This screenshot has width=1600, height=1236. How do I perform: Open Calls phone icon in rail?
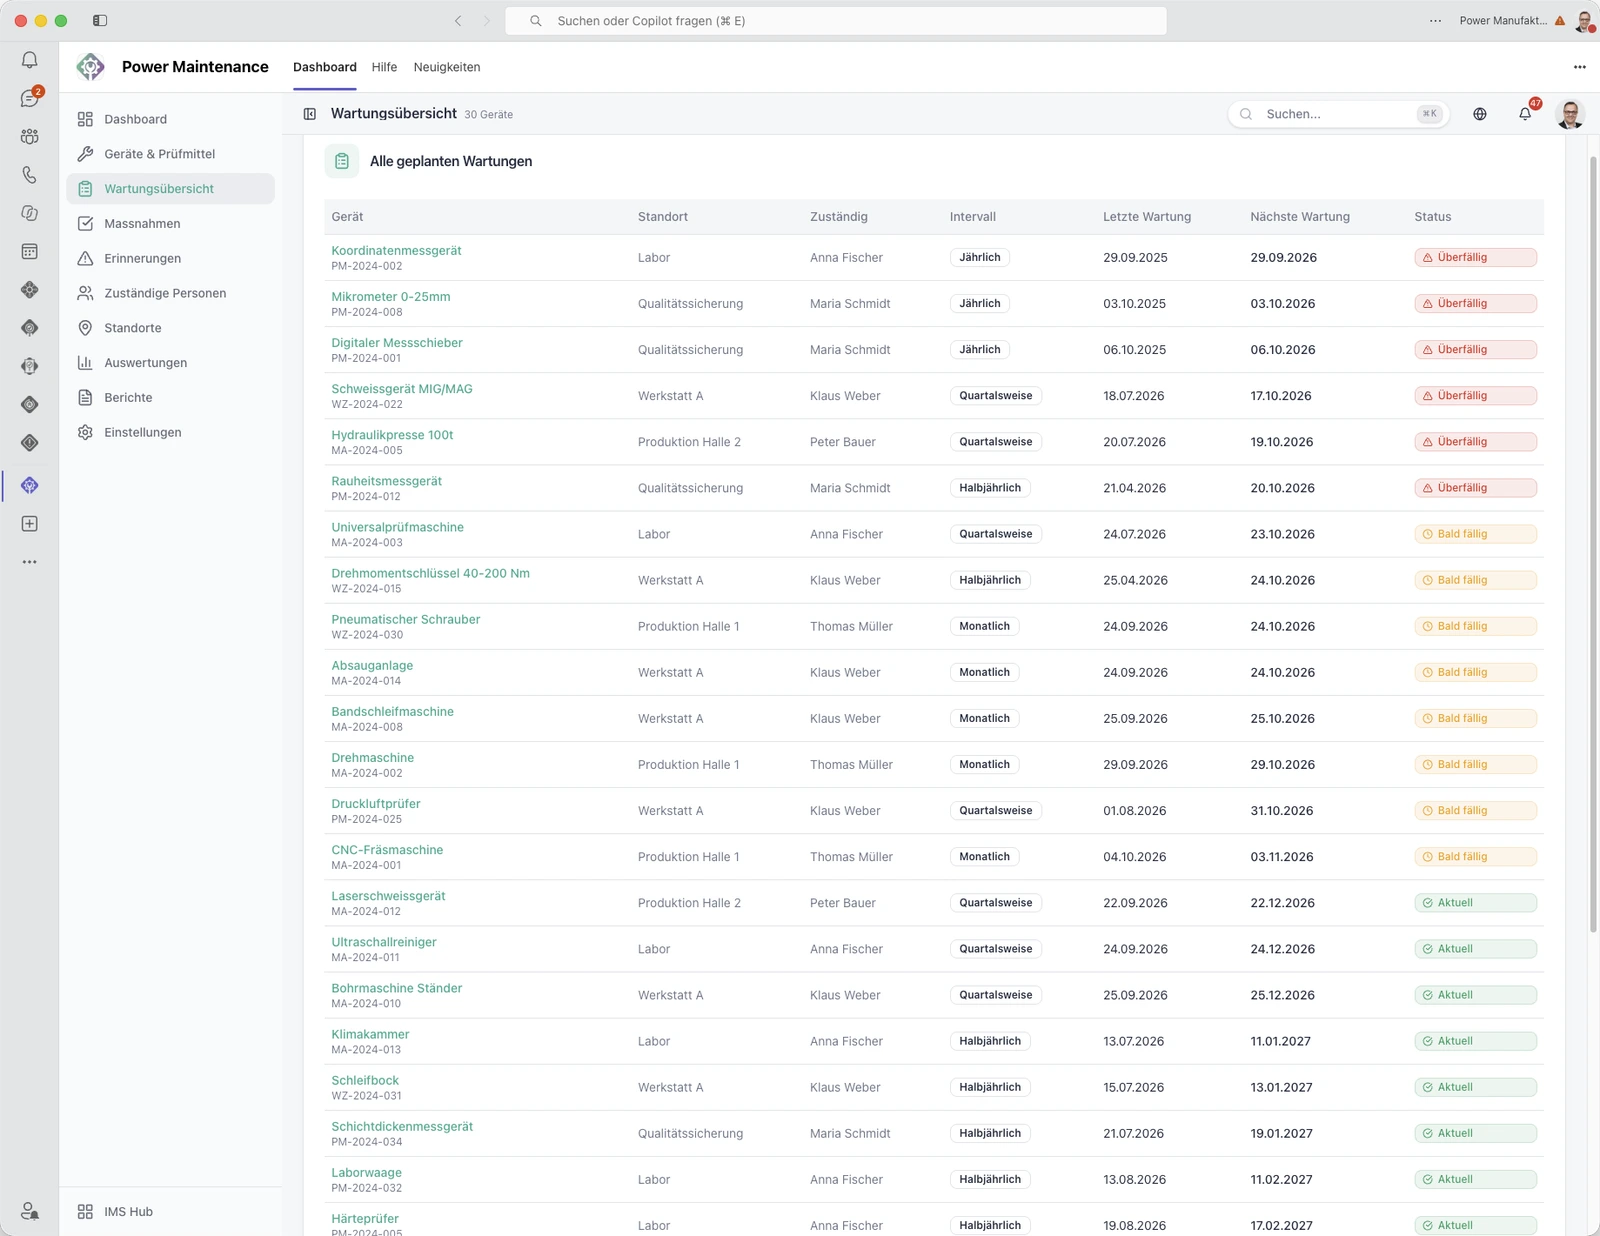pos(29,175)
